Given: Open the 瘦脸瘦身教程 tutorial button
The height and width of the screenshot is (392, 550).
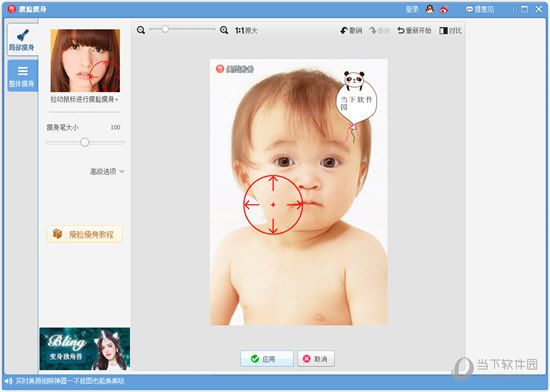Looking at the screenshot, I should pyautogui.click(x=85, y=234).
